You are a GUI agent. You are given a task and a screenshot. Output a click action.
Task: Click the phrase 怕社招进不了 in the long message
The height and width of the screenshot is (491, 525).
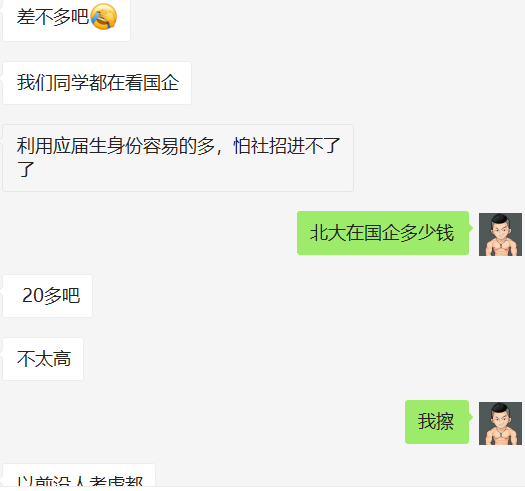point(287,146)
